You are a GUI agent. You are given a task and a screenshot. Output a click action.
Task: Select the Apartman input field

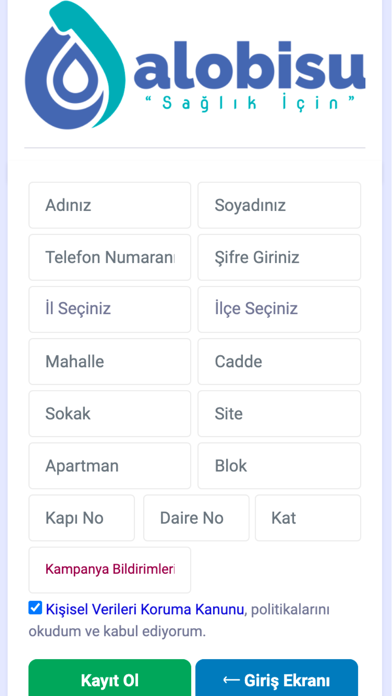tap(110, 466)
